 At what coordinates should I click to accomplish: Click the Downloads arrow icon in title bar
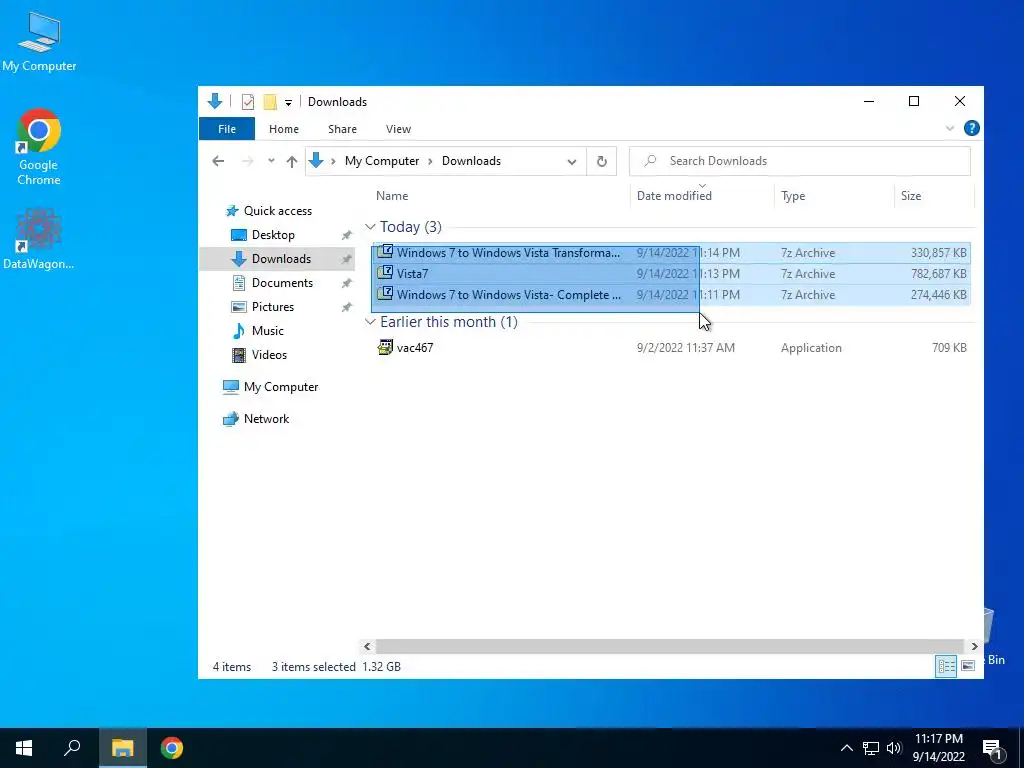[214, 101]
